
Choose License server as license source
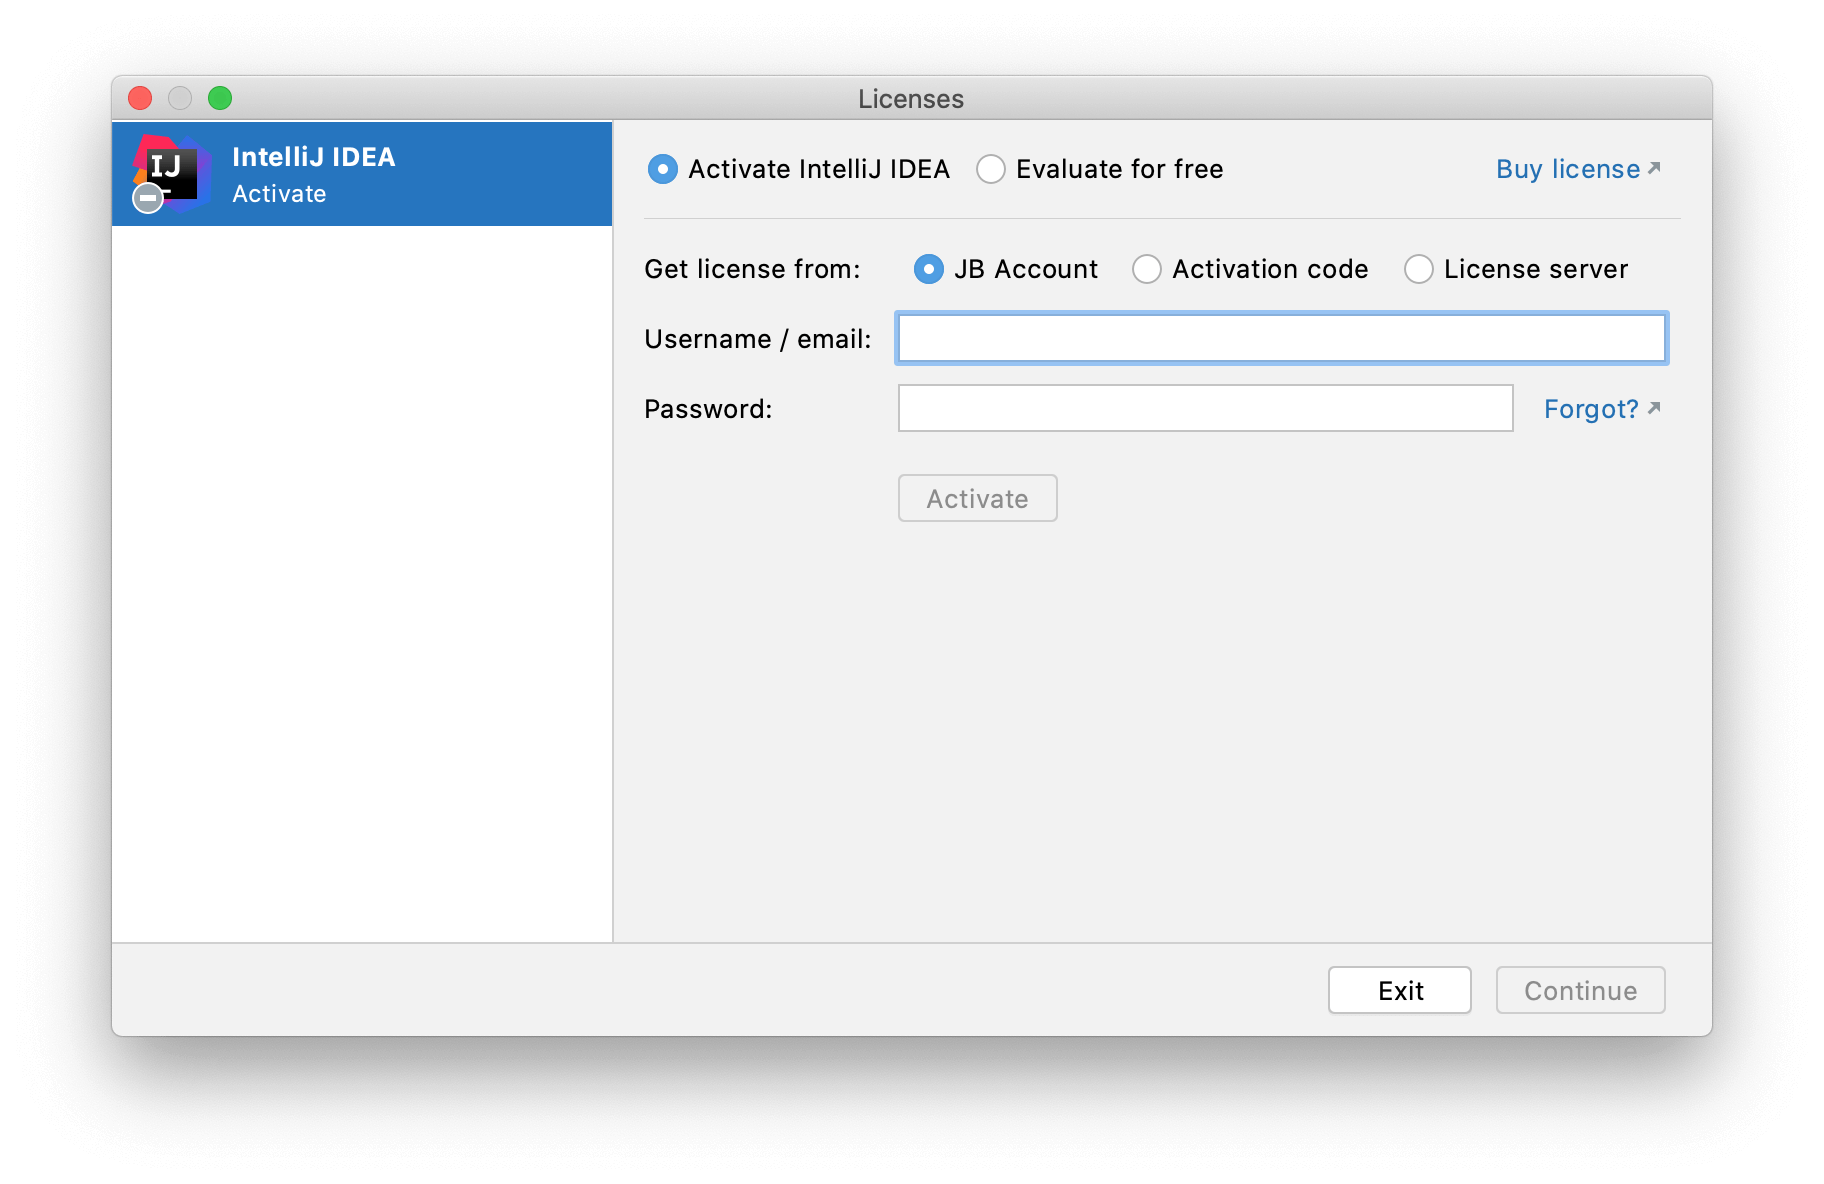pos(1419,269)
